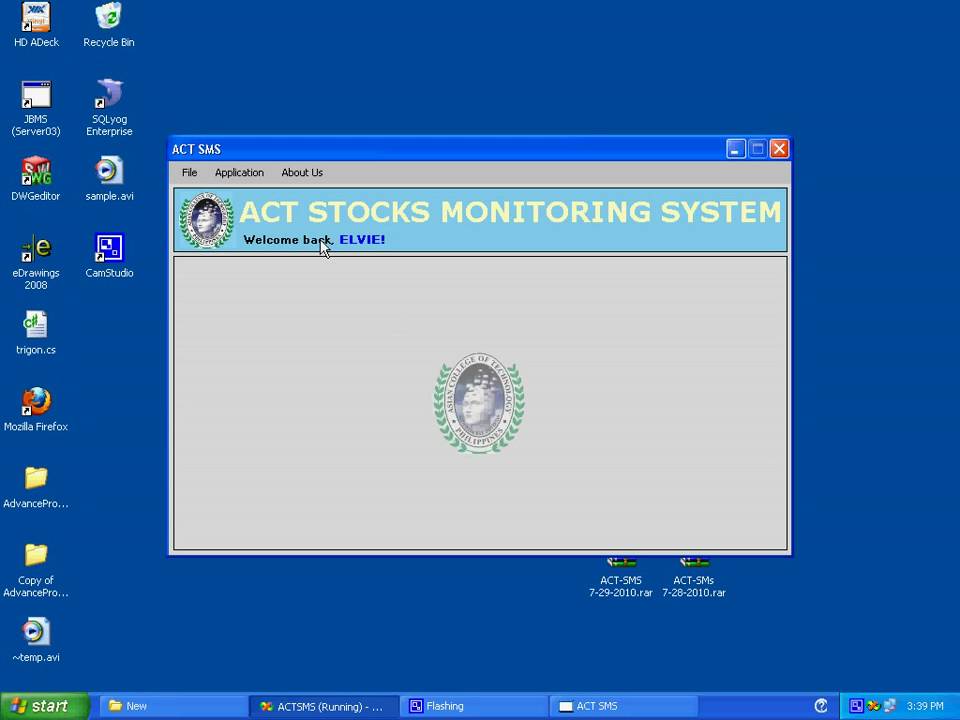Viewport: 960px width, 720px height.
Task: Select the SQLyog Enterprise shortcut
Action: click(109, 108)
